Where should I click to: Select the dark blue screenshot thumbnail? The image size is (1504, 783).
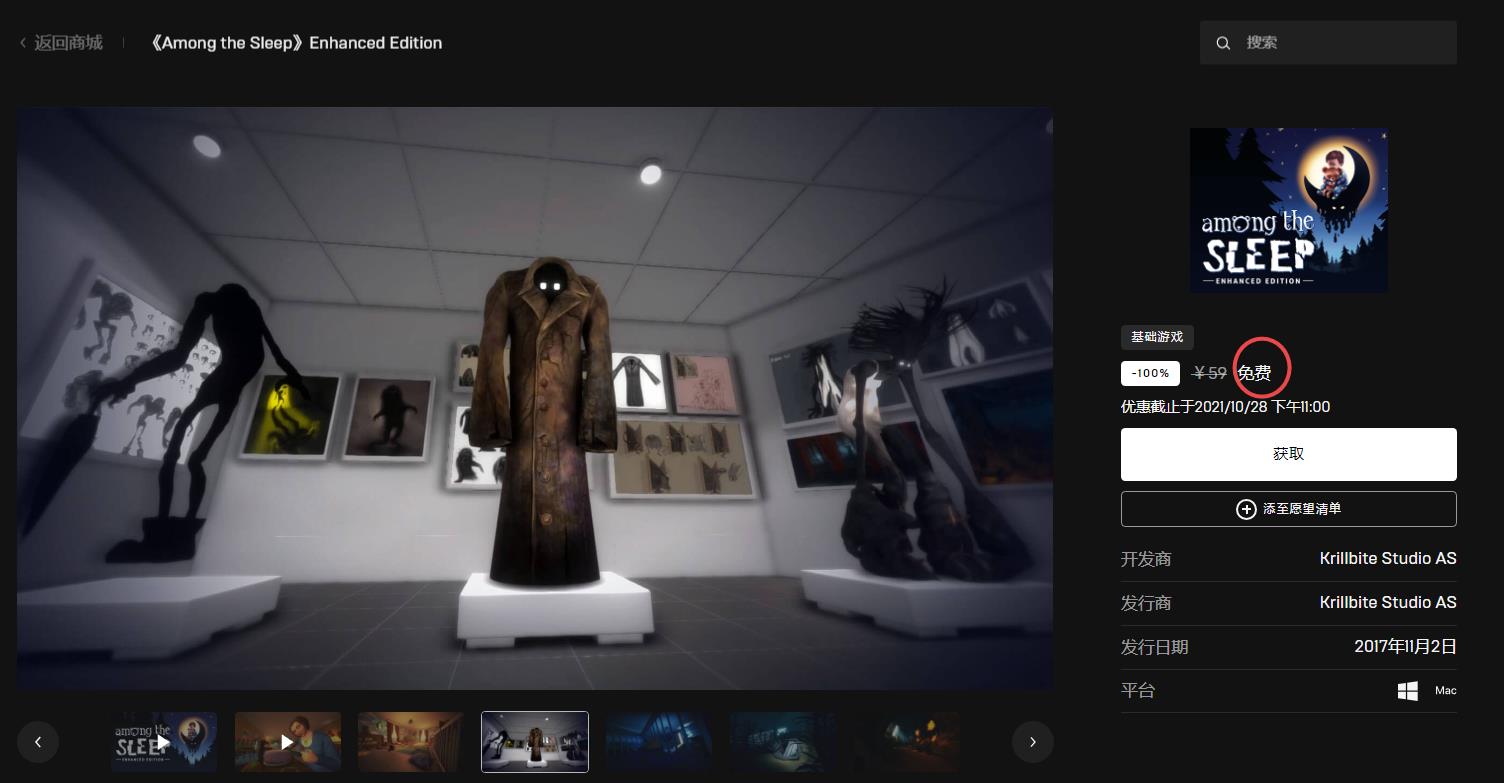point(659,742)
